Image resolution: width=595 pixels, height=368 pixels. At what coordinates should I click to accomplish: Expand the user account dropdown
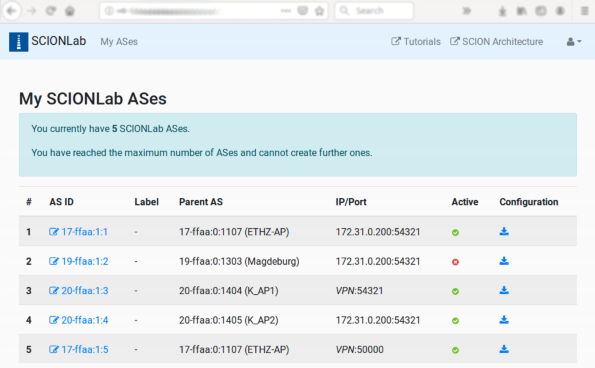[x=573, y=42]
